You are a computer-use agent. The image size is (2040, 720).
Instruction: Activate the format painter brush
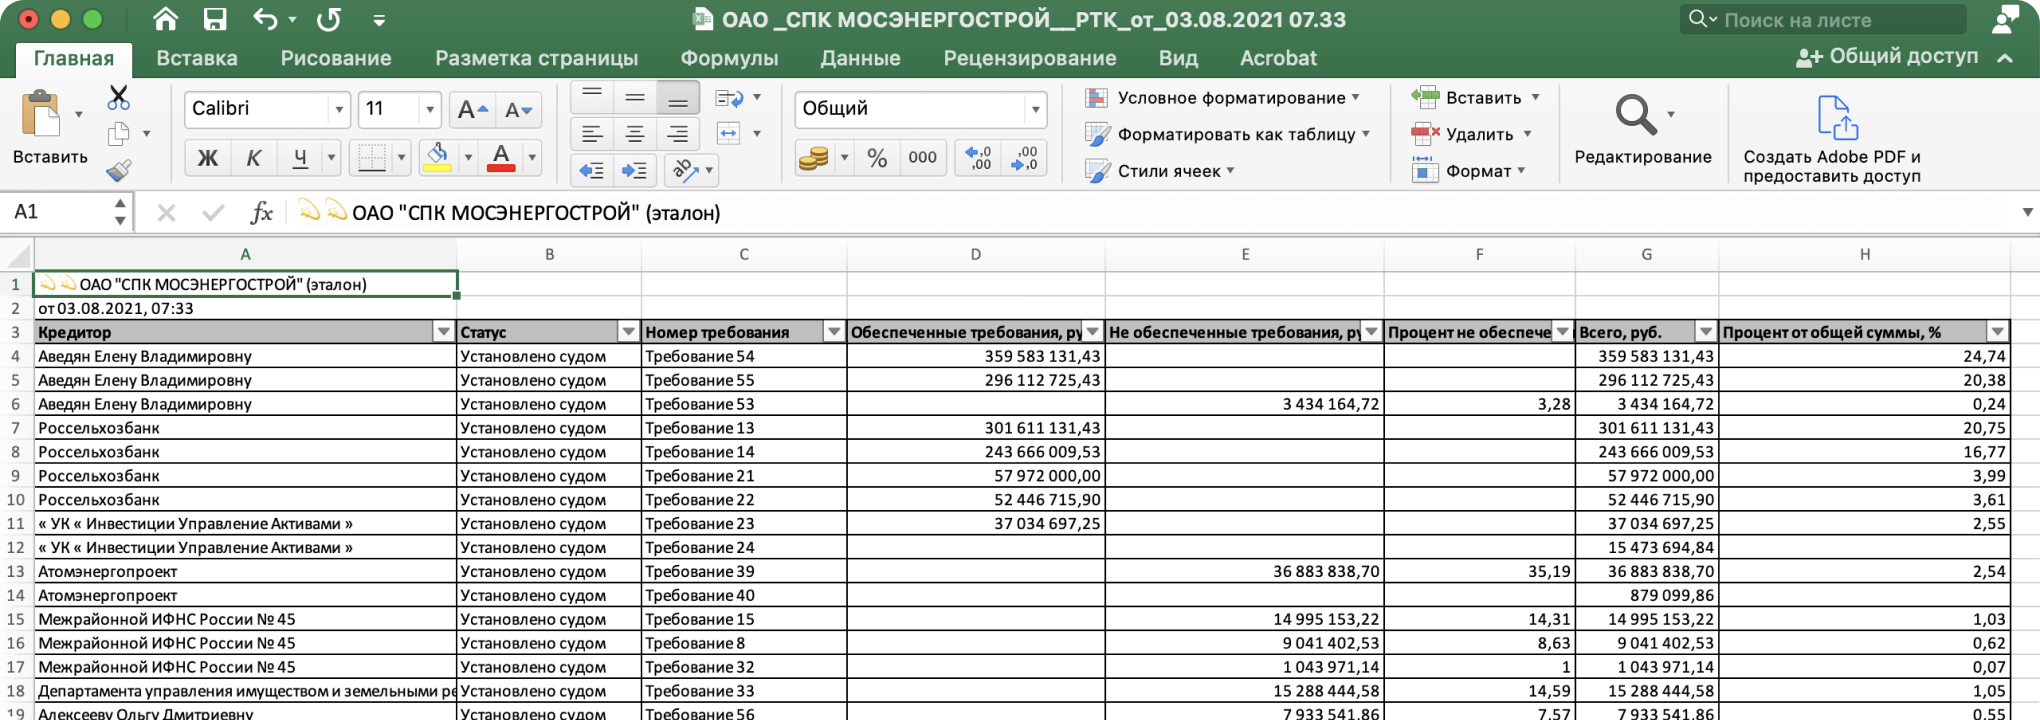119,170
